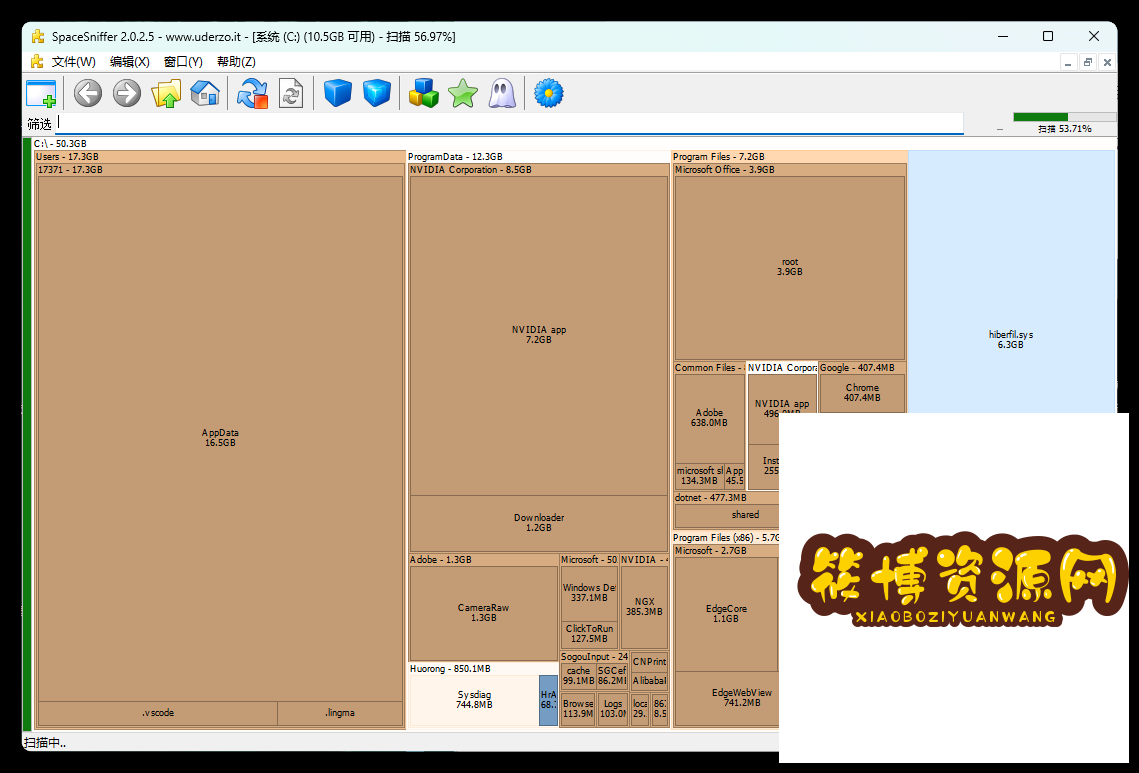Select the .lingma folder block
Viewport: 1139px width, 773px height.
click(340, 713)
